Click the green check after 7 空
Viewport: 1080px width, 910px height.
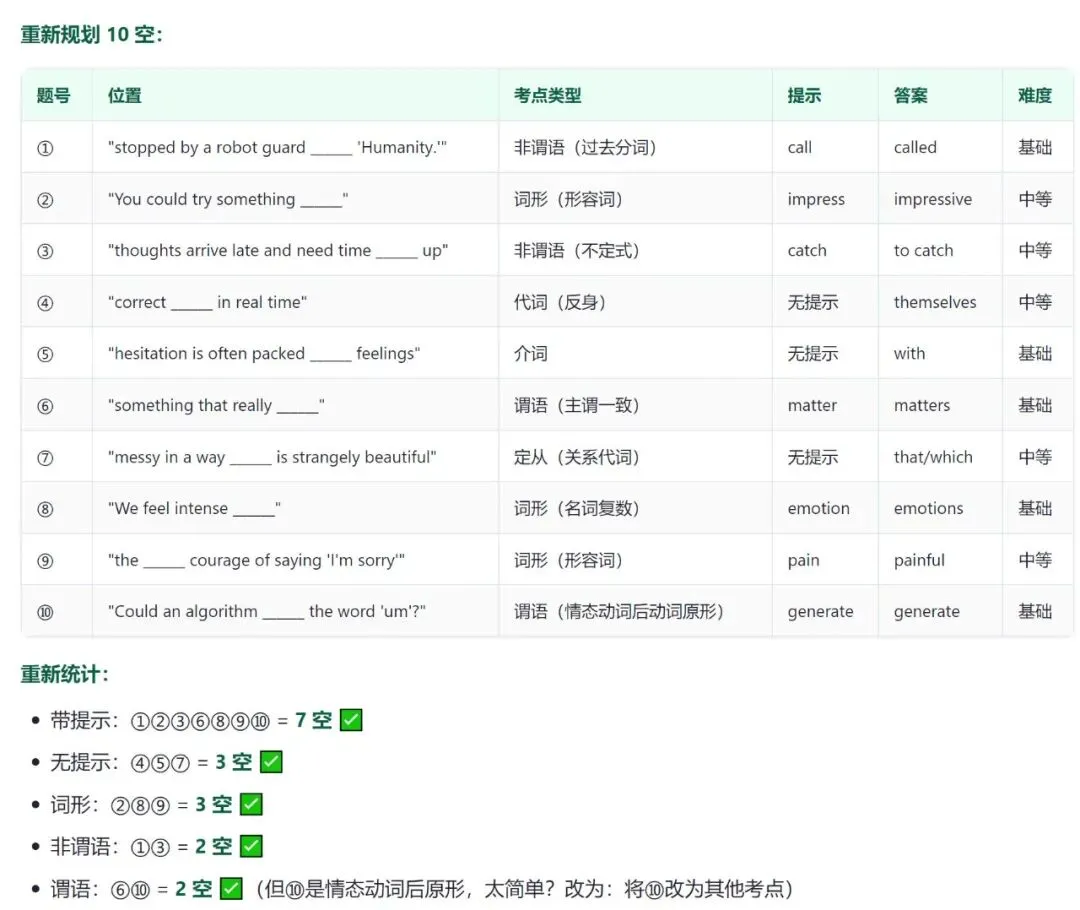point(351,720)
